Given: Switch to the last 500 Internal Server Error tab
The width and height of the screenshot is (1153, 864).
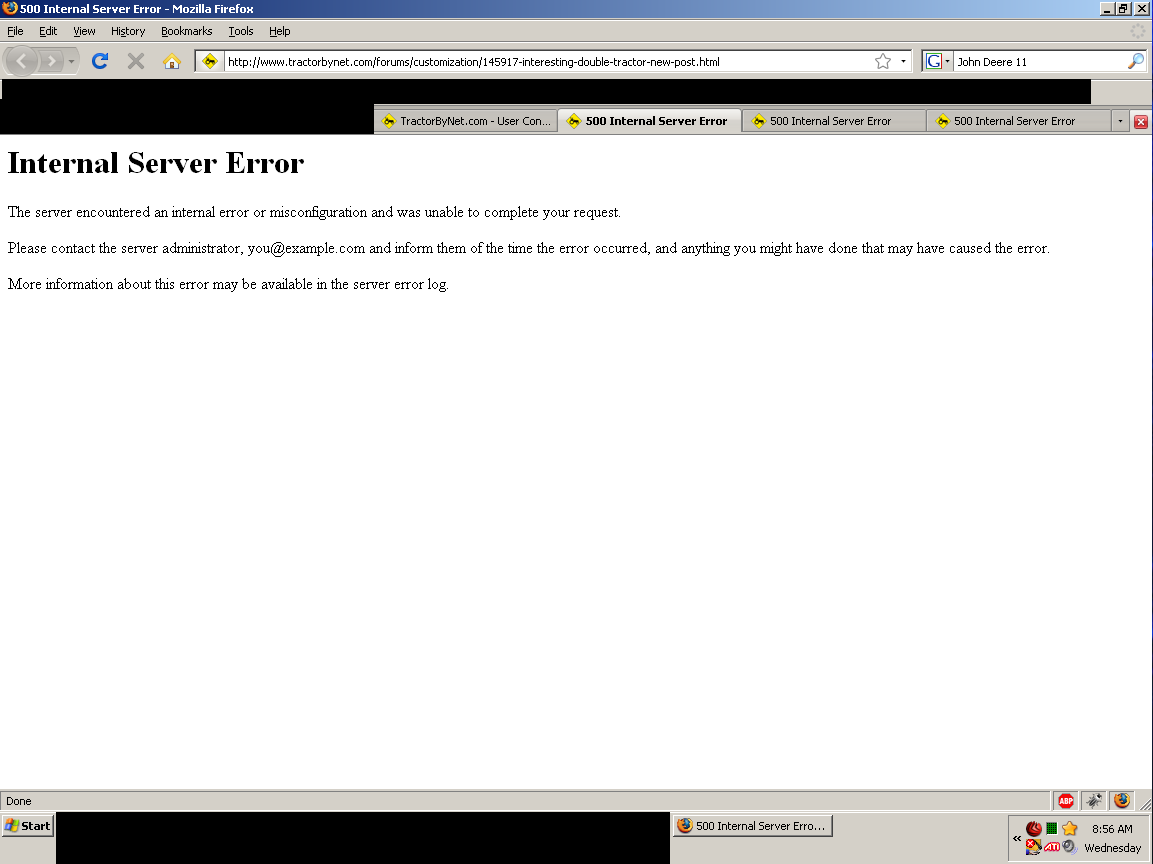Looking at the screenshot, I should pyautogui.click(x=1017, y=121).
